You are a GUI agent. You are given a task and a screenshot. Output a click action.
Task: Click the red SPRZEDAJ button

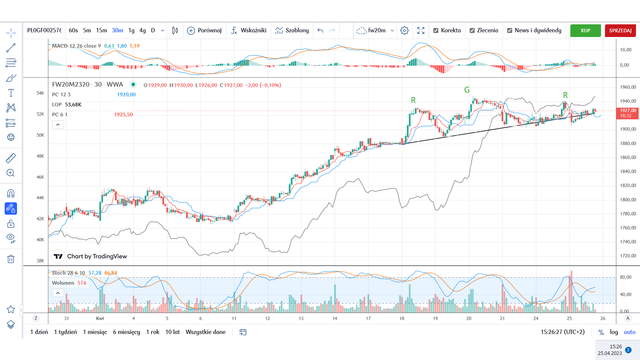[620, 31]
